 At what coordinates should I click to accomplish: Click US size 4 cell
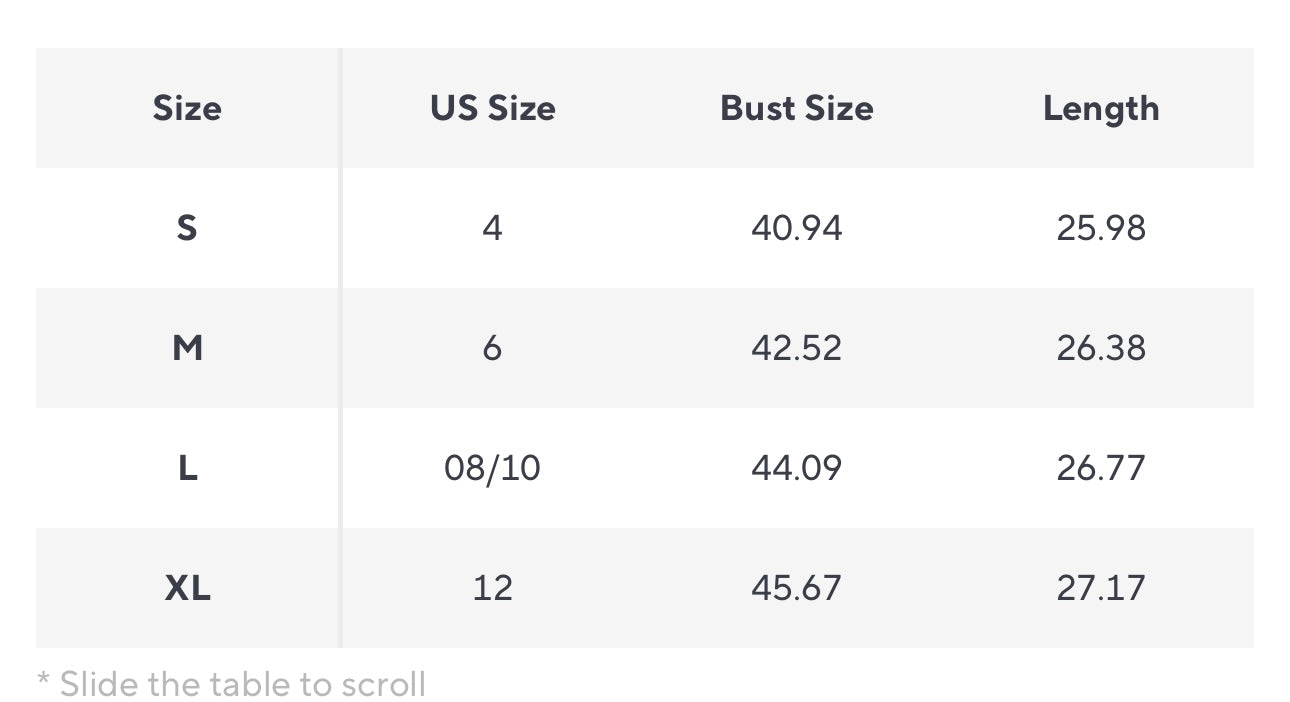tap(492, 228)
